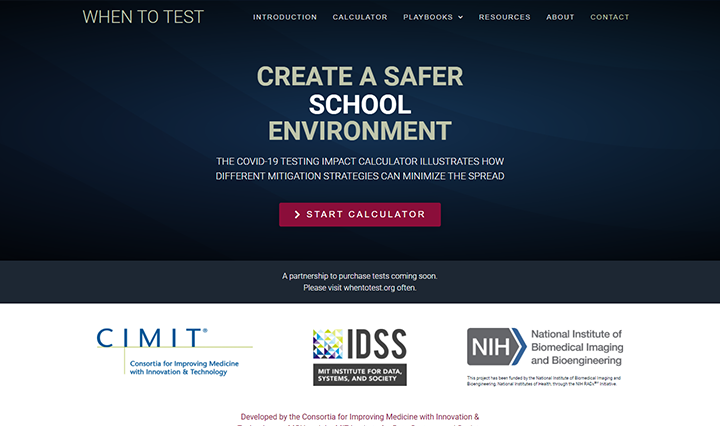Click the NIH RADx funding disclaimer text
Viewport: 720px width, 426px height.
coord(545,381)
